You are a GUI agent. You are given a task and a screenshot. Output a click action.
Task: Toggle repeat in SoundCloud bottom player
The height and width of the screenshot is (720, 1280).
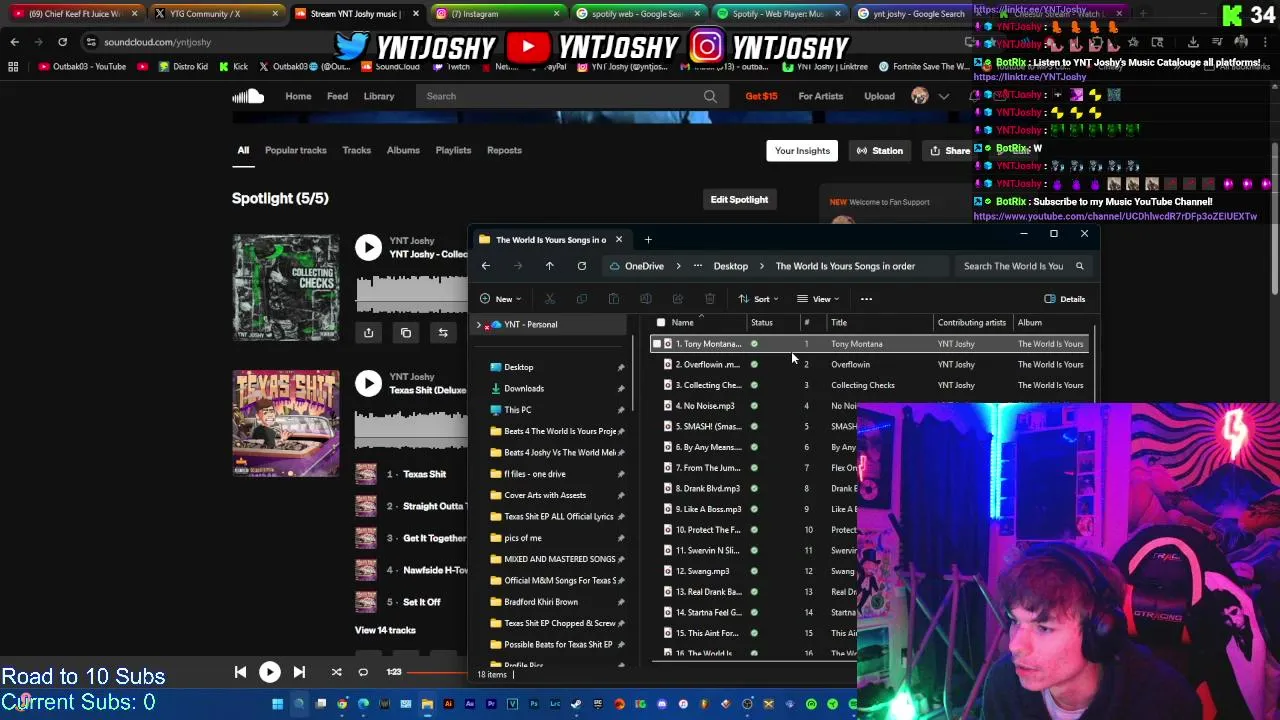click(363, 672)
